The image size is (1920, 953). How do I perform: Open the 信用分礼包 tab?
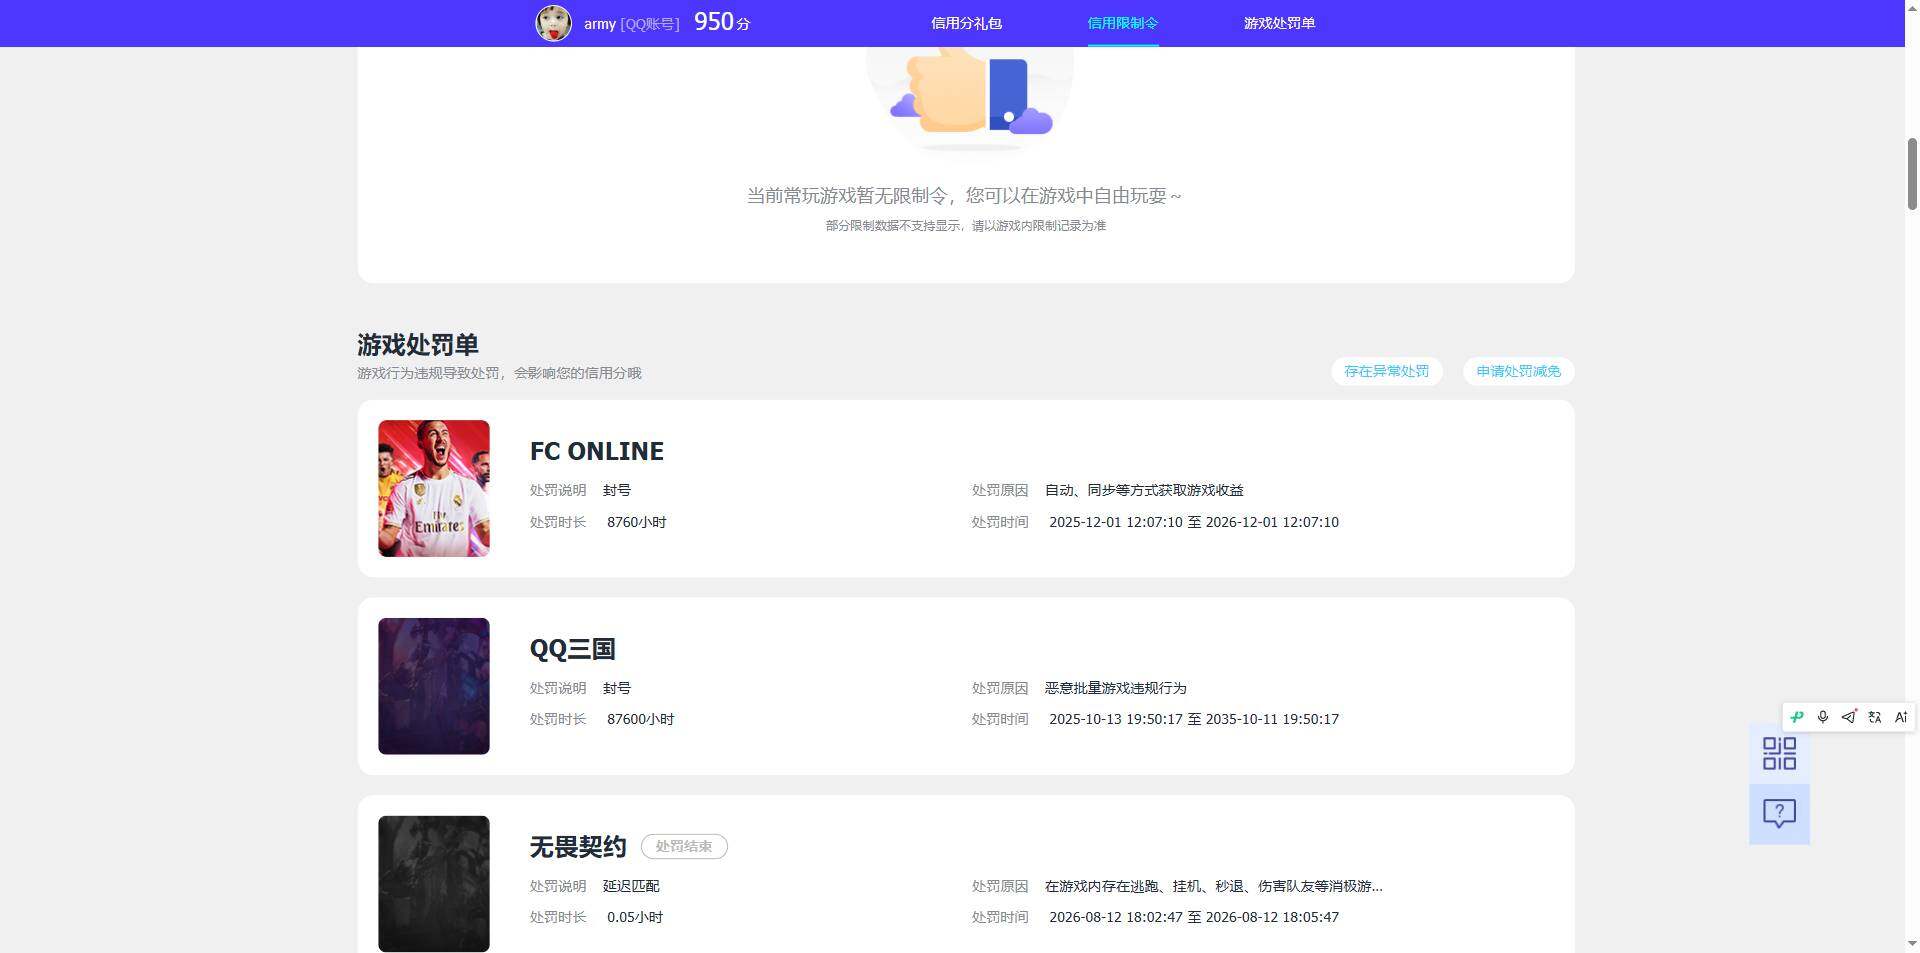pos(966,23)
